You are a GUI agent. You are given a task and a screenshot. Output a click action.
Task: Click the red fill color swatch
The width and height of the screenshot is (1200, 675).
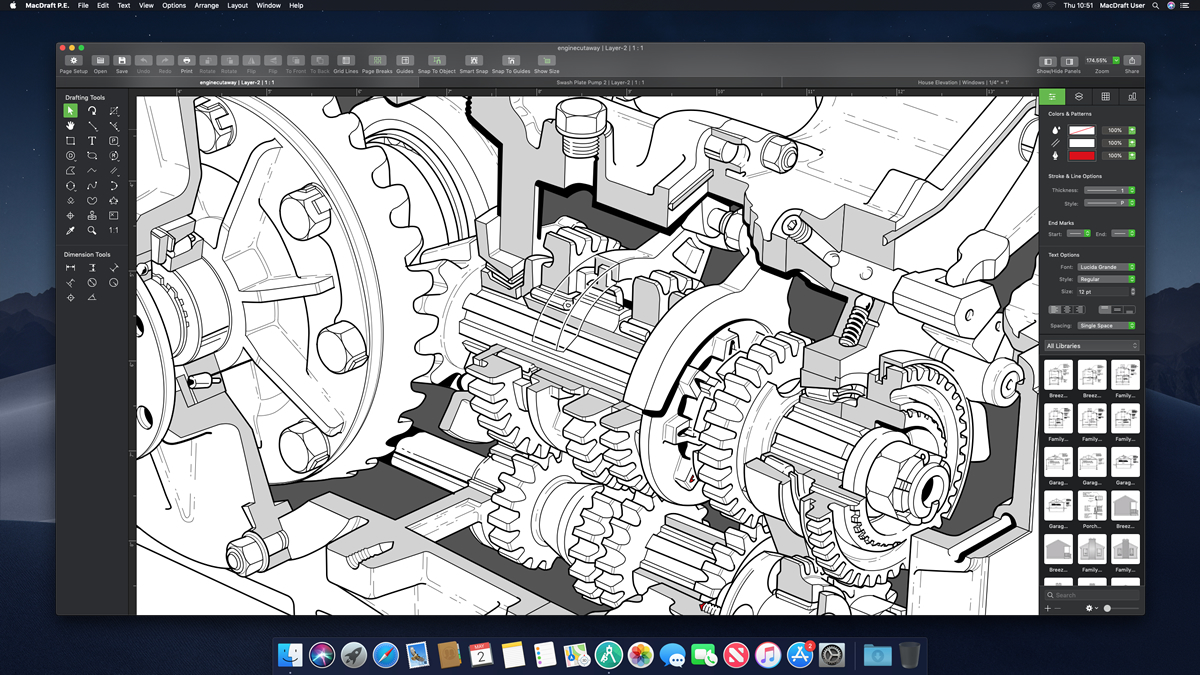tap(1082, 155)
